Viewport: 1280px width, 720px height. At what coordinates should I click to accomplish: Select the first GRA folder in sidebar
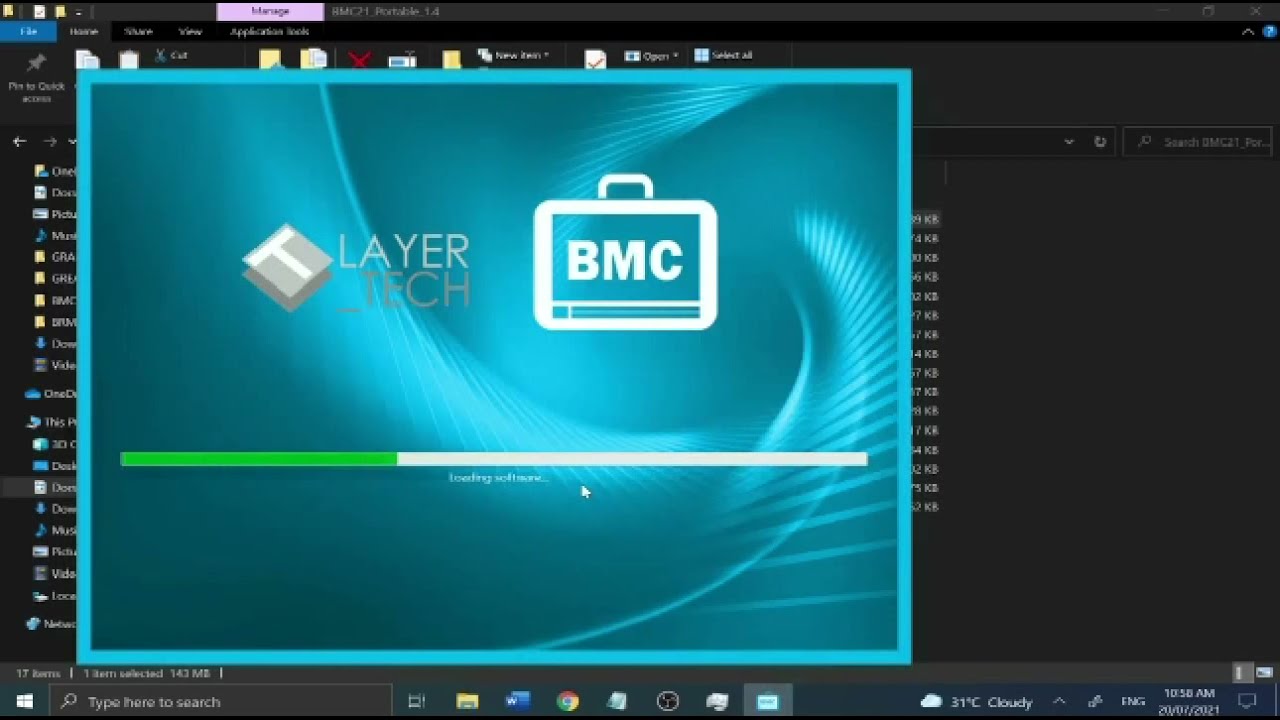[x=55, y=257]
